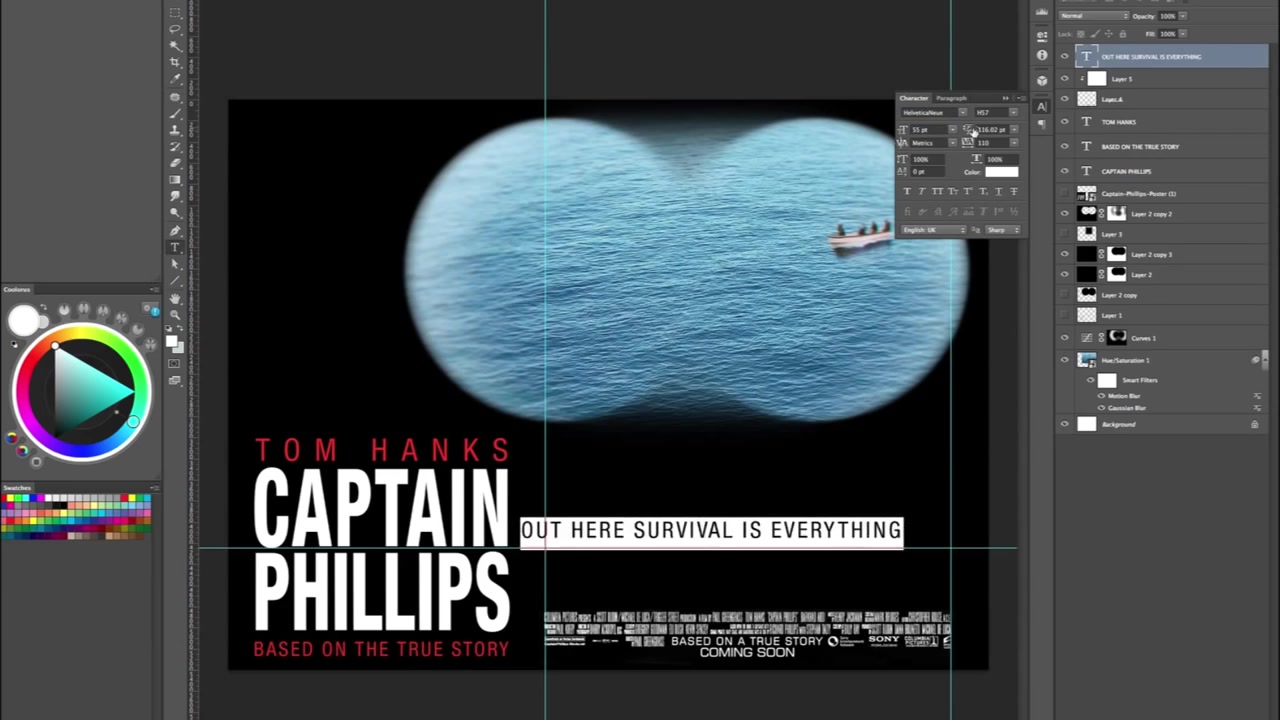Select the Zoom magnifier tool
Screen dimensions: 1280x720
coord(175,315)
